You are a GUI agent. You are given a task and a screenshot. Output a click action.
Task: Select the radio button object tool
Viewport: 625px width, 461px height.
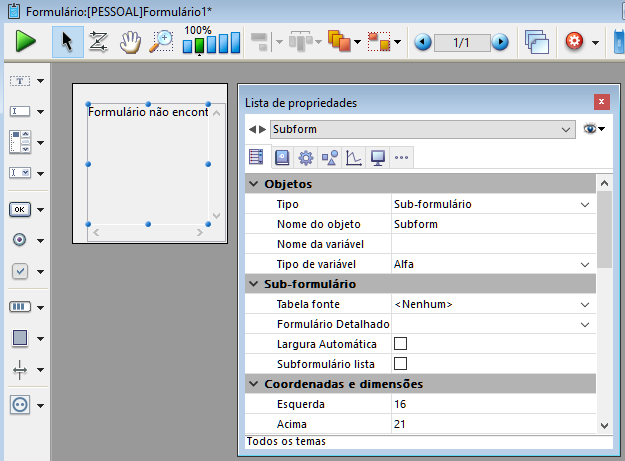20,241
